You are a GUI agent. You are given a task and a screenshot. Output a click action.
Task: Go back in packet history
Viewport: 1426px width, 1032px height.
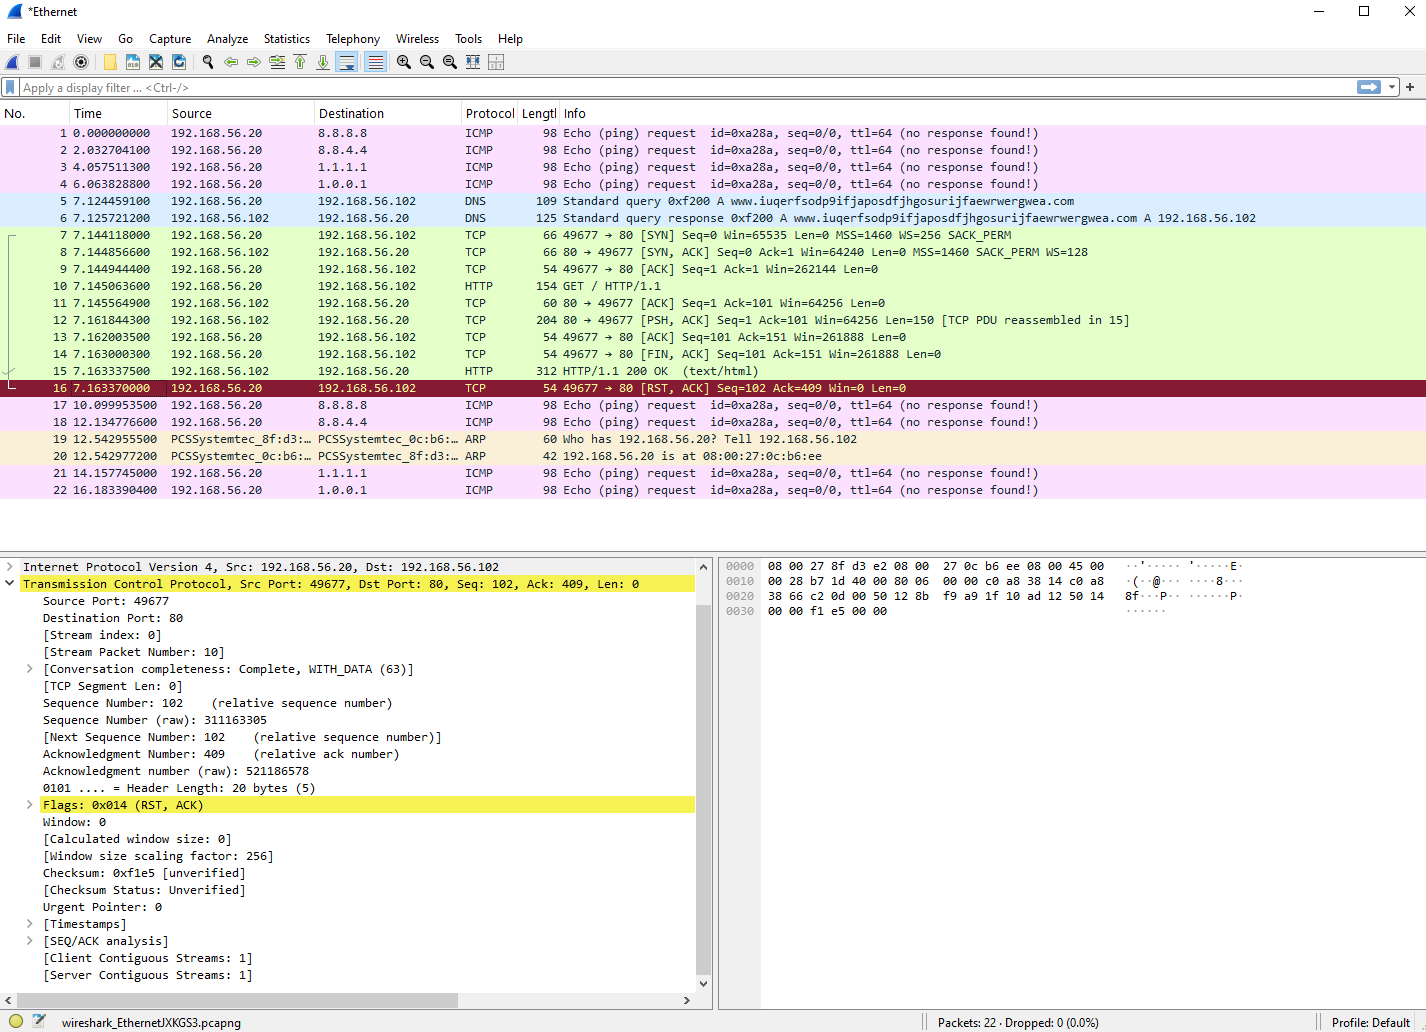(x=231, y=62)
